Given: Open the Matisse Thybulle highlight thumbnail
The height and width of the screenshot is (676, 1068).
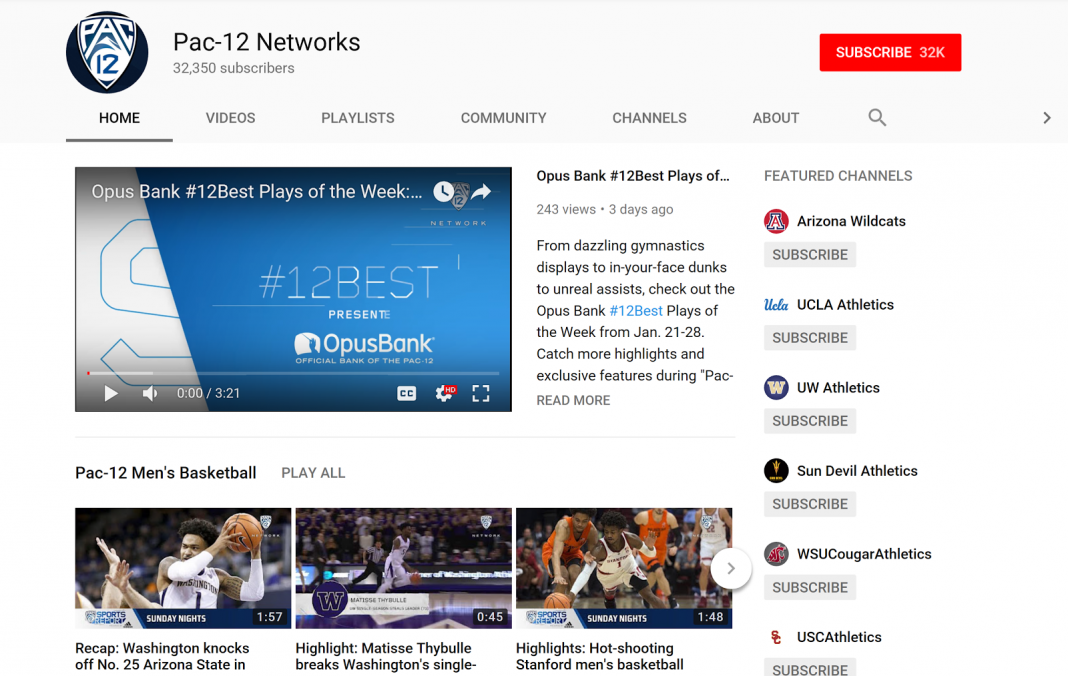Looking at the screenshot, I should coord(403,568).
